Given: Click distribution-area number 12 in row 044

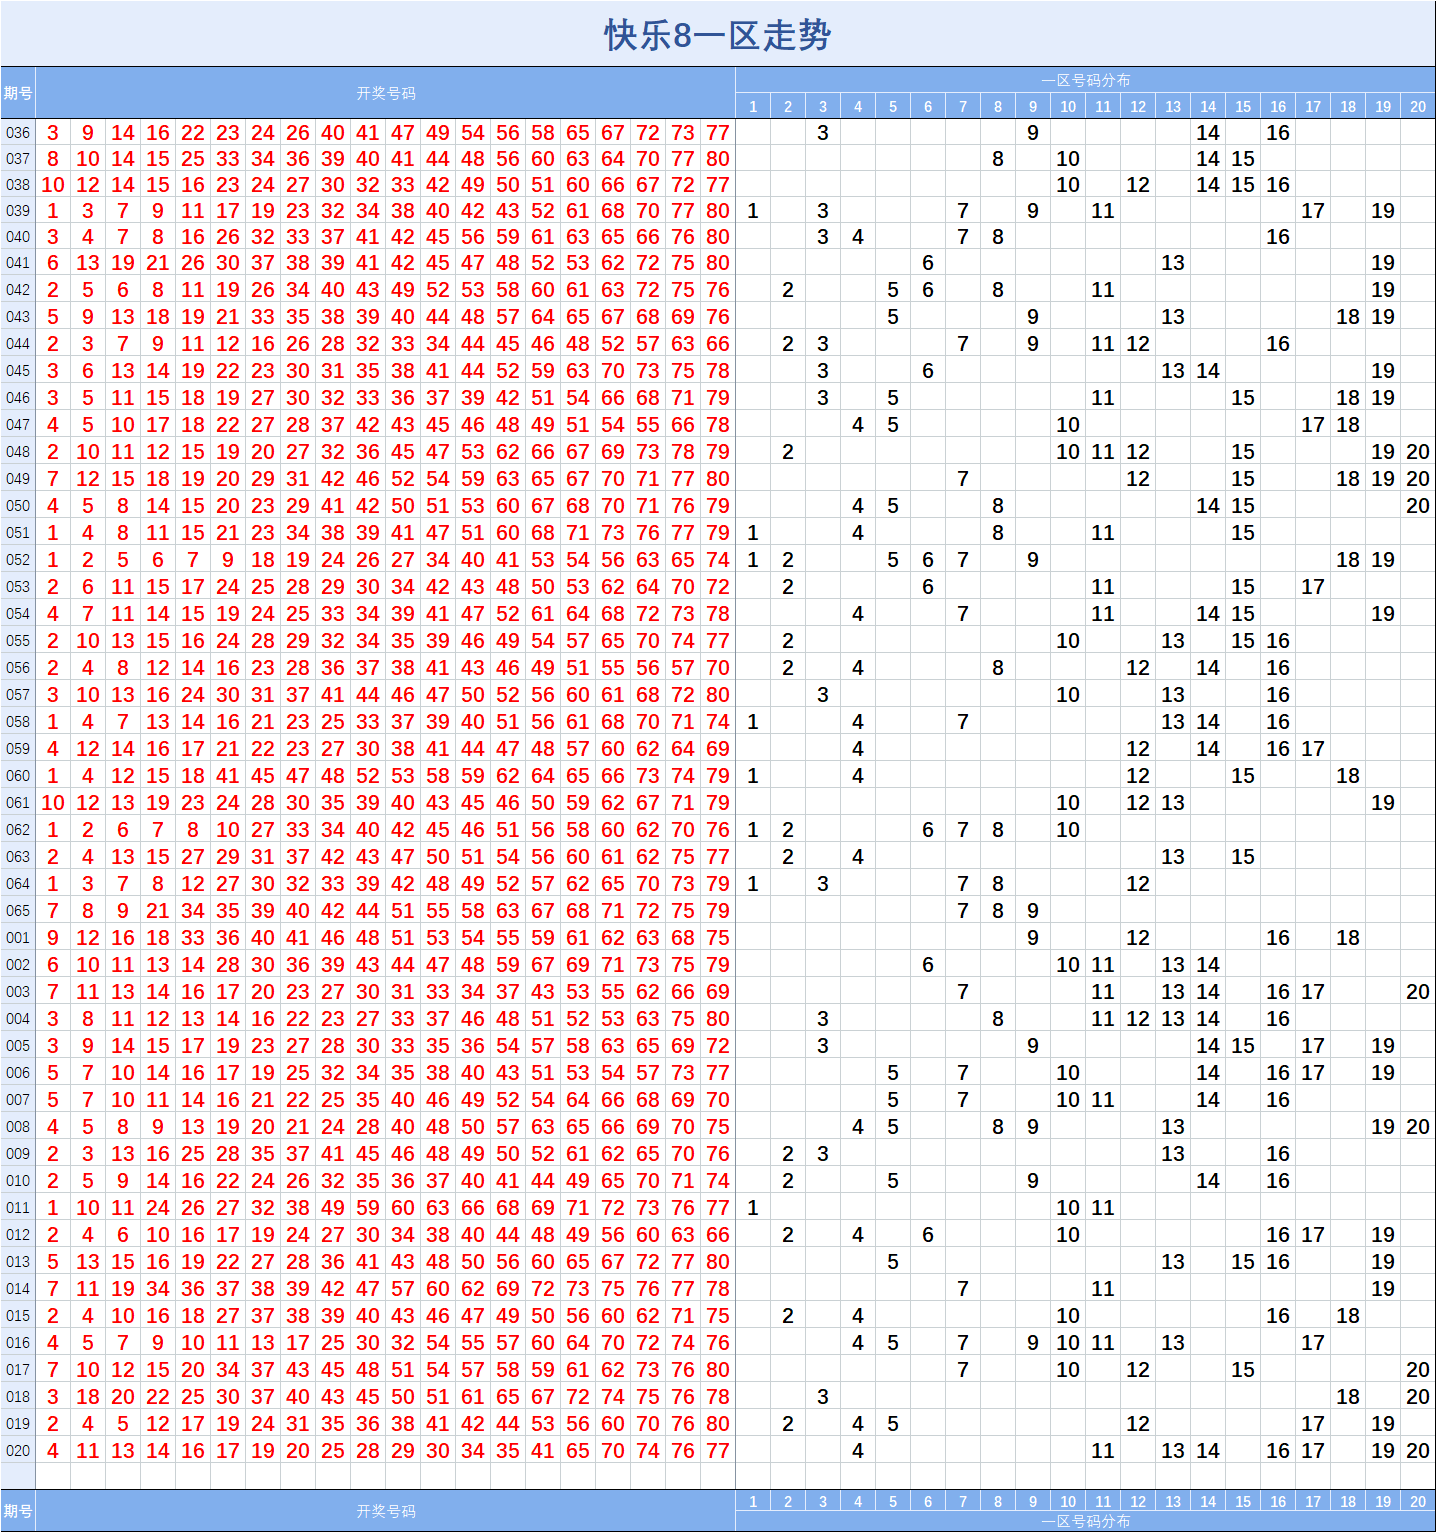Looking at the screenshot, I should pyautogui.click(x=1138, y=344).
